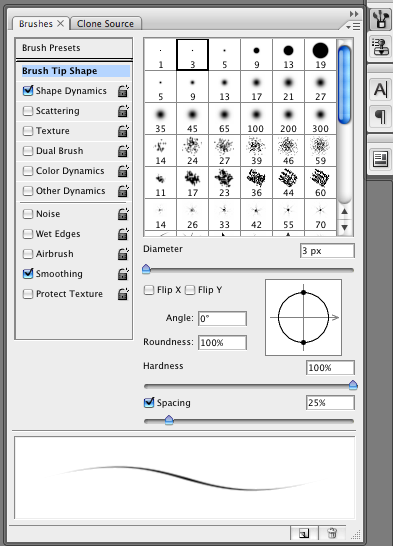Click the Hardness slider handle

[353, 385]
